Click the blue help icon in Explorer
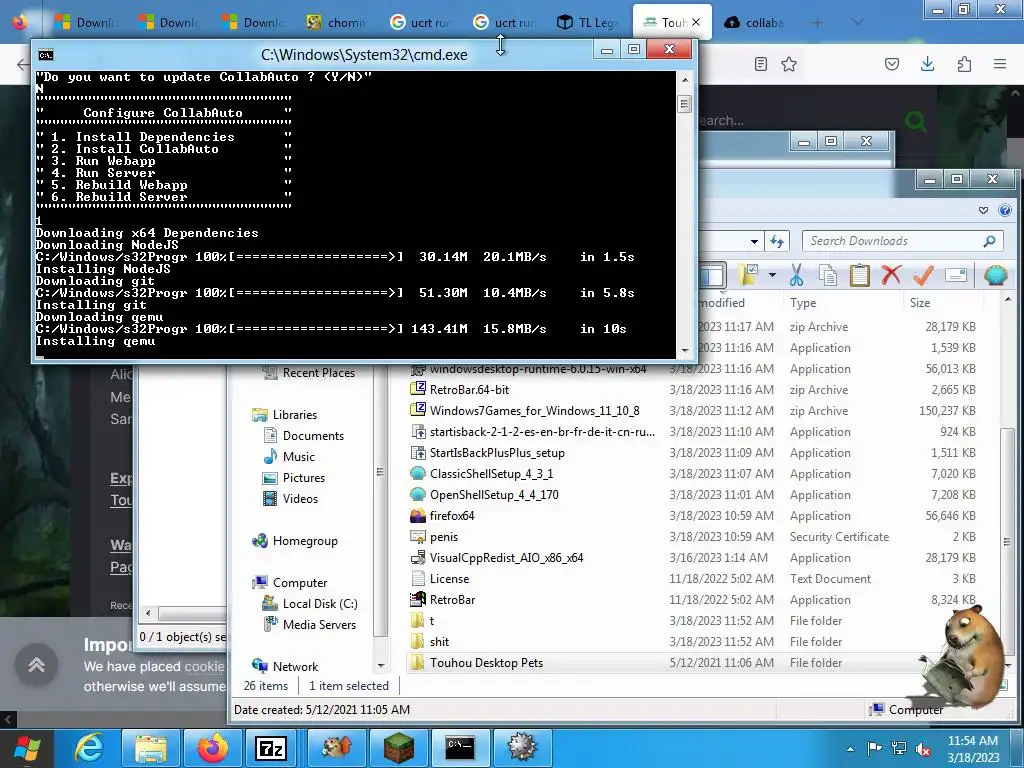The height and width of the screenshot is (768, 1024). (x=1005, y=210)
